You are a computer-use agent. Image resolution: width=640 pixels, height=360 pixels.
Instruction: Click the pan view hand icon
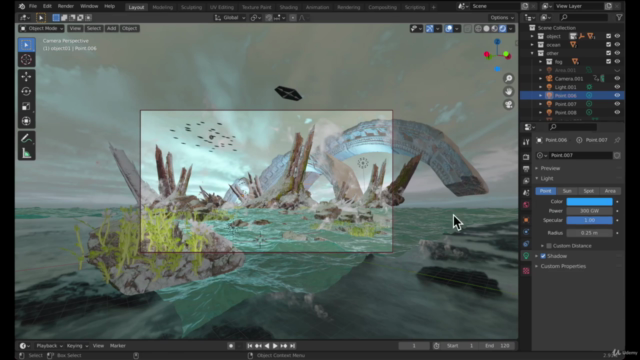[x=509, y=91]
